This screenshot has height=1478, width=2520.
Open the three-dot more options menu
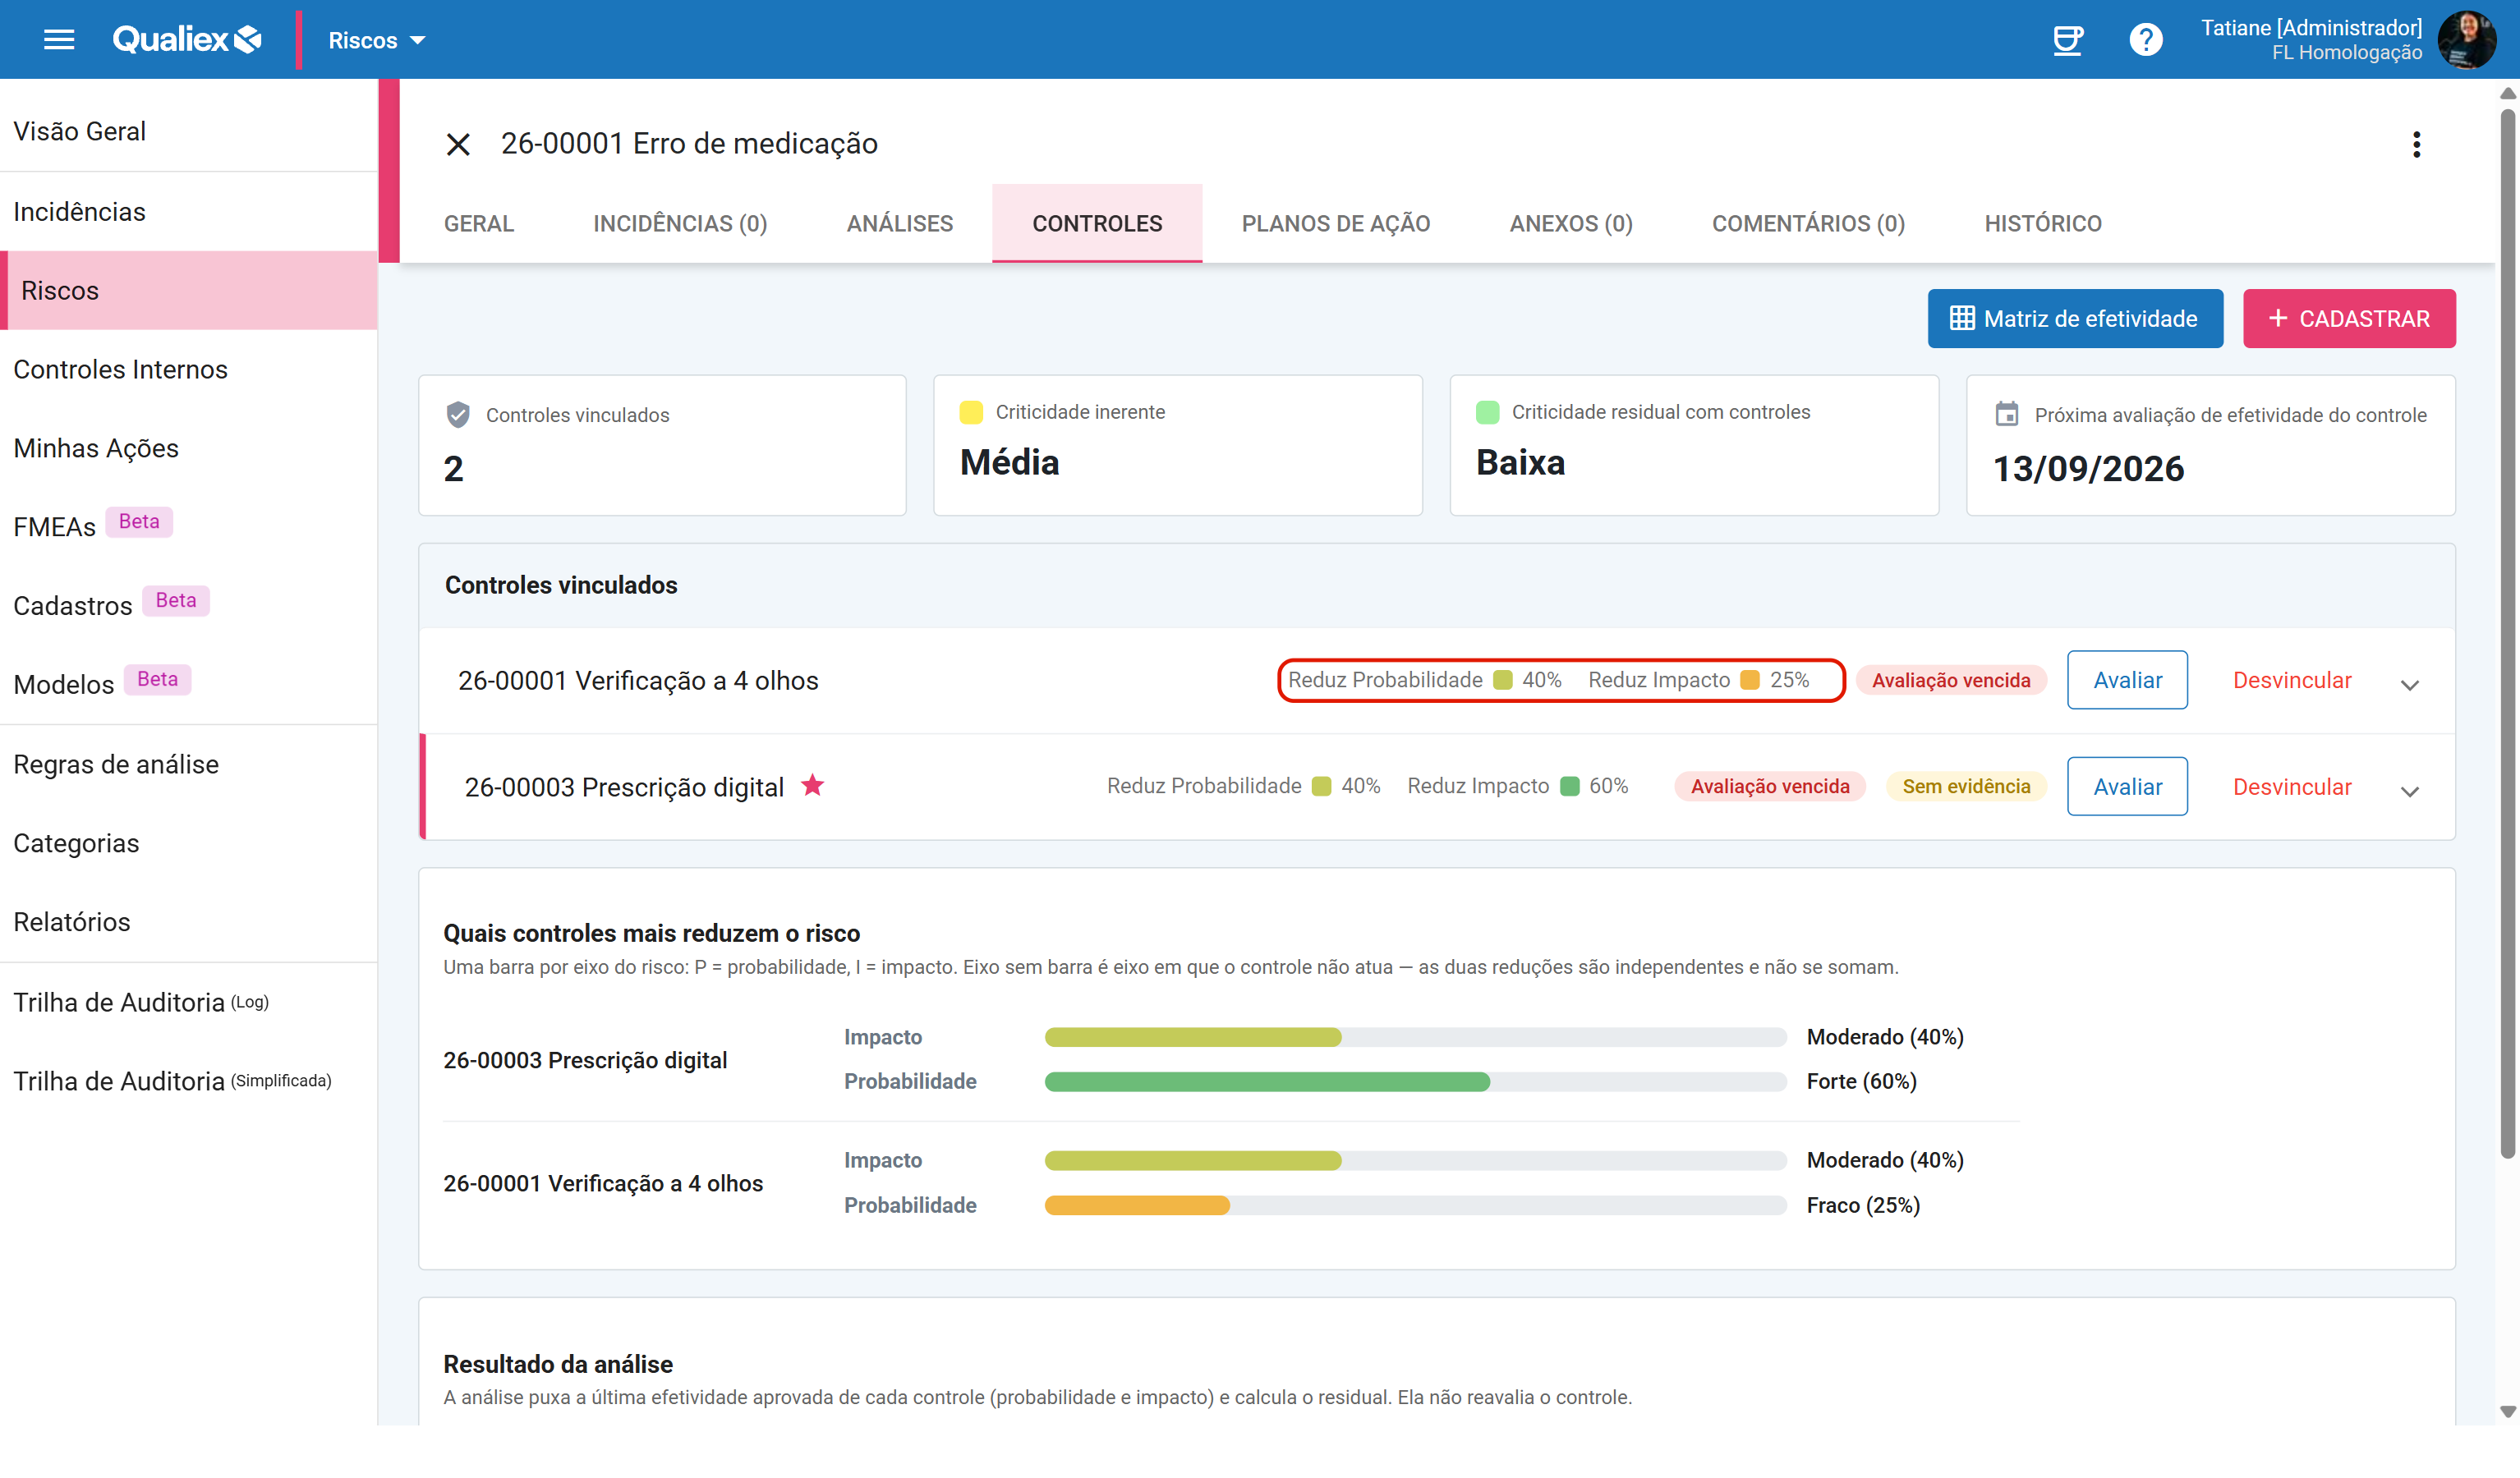tap(2416, 144)
